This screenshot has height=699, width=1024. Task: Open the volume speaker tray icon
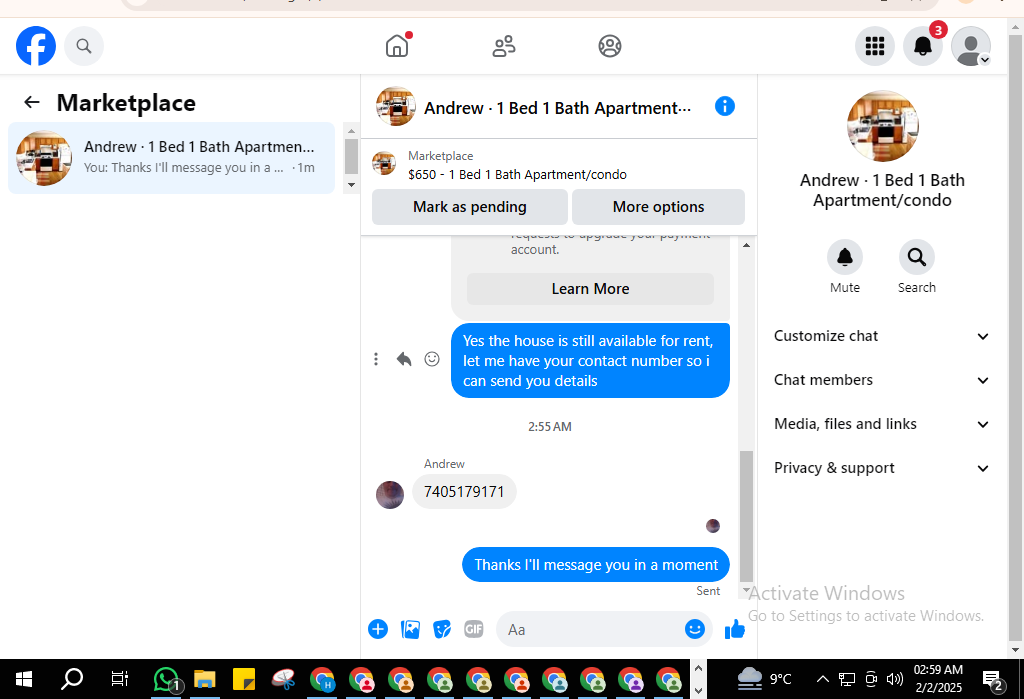tap(895, 679)
